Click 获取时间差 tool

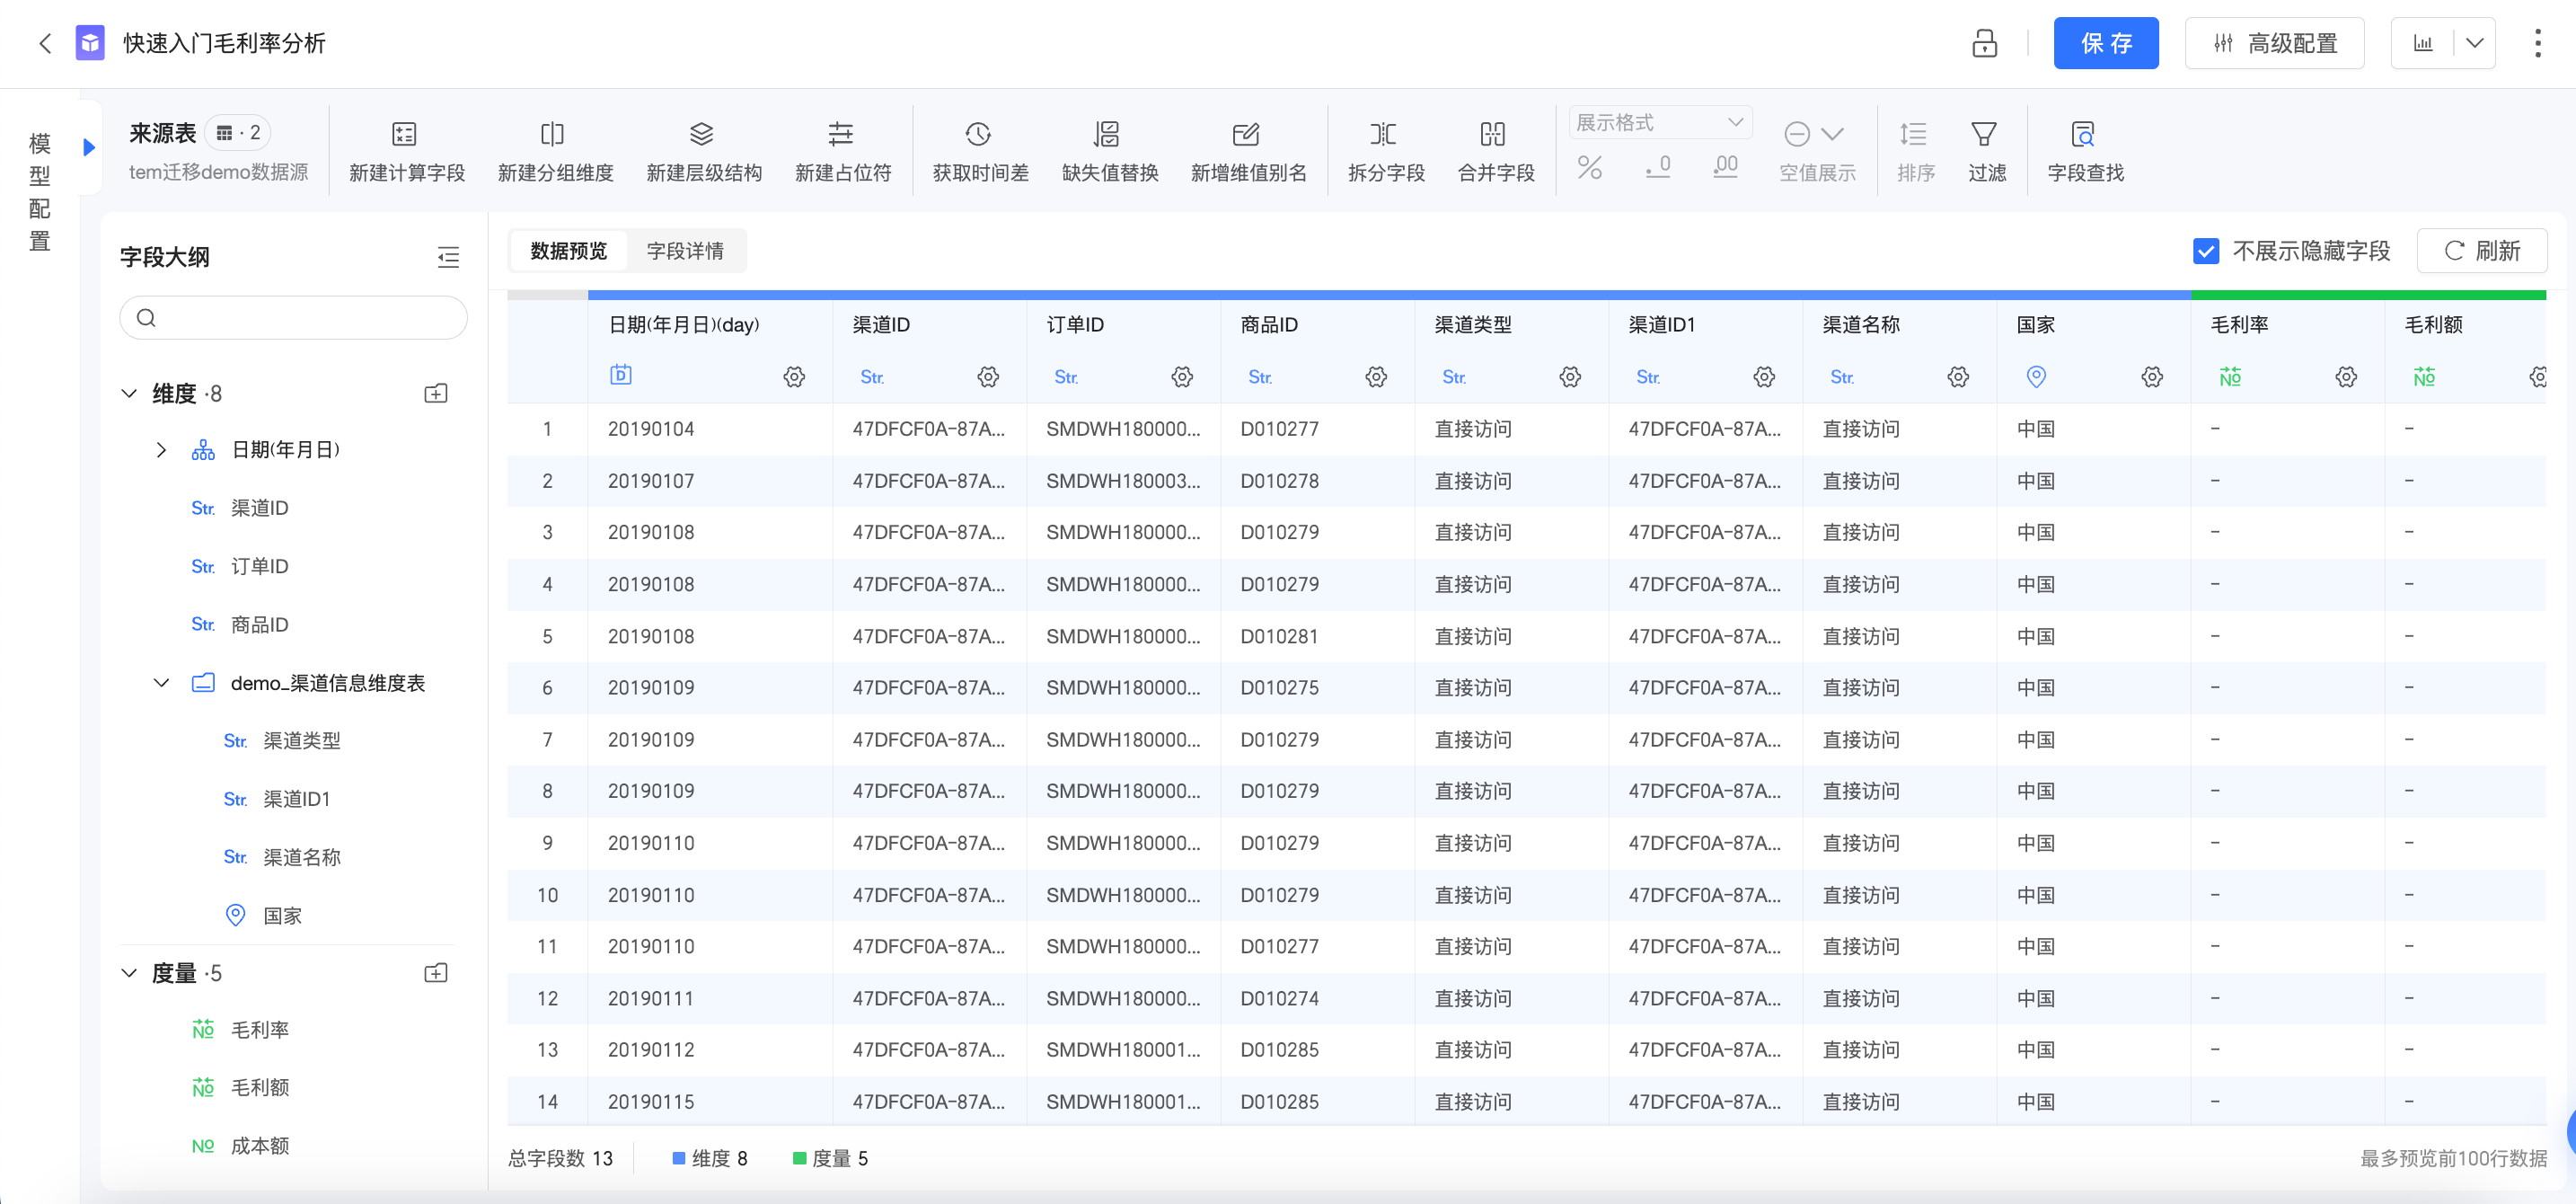coord(980,151)
